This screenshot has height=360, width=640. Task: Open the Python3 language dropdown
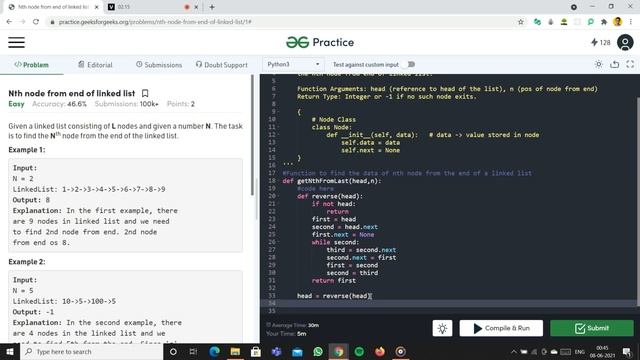click(x=293, y=64)
